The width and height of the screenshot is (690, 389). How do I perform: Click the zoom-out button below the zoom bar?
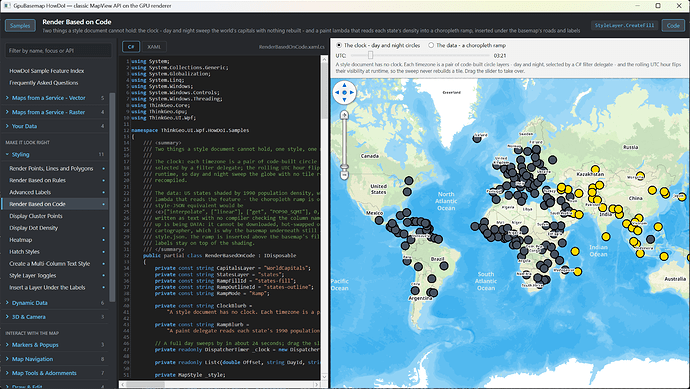345,176
